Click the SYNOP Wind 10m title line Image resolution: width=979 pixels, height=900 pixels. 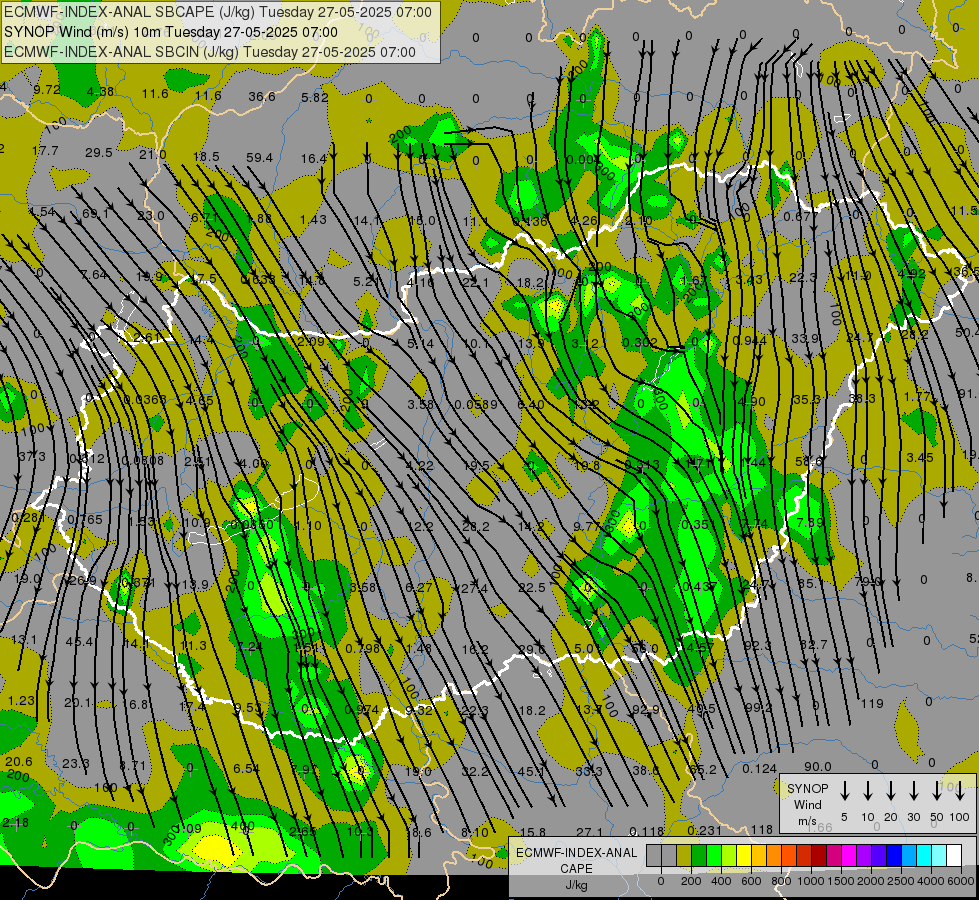(171, 32)
